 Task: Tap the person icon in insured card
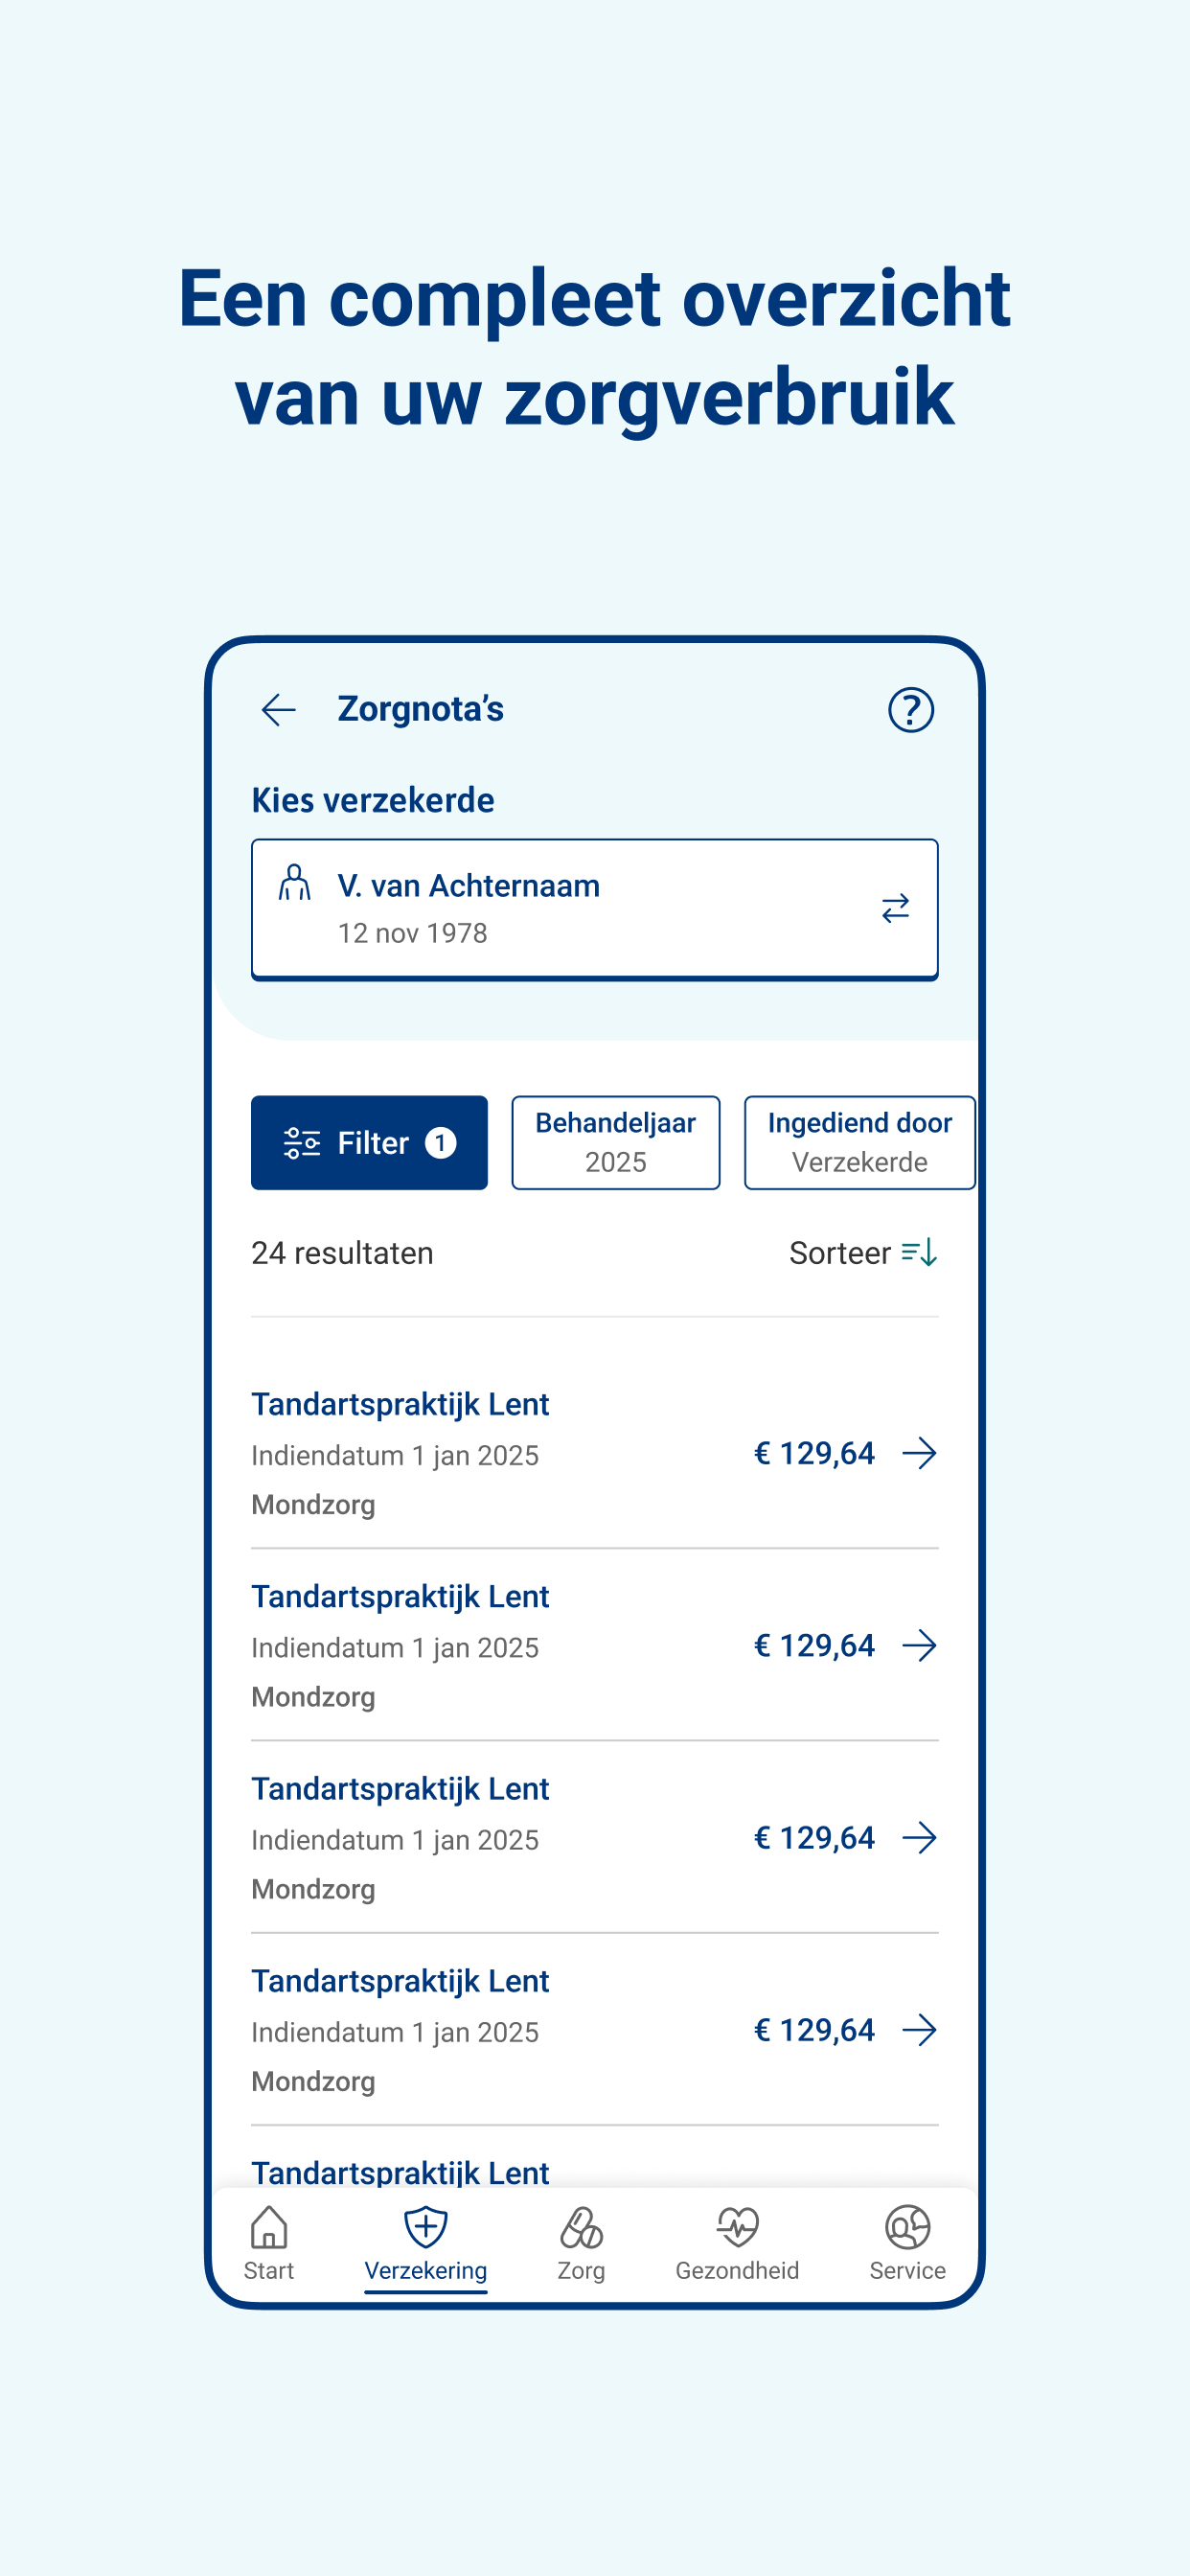point(294,883)
